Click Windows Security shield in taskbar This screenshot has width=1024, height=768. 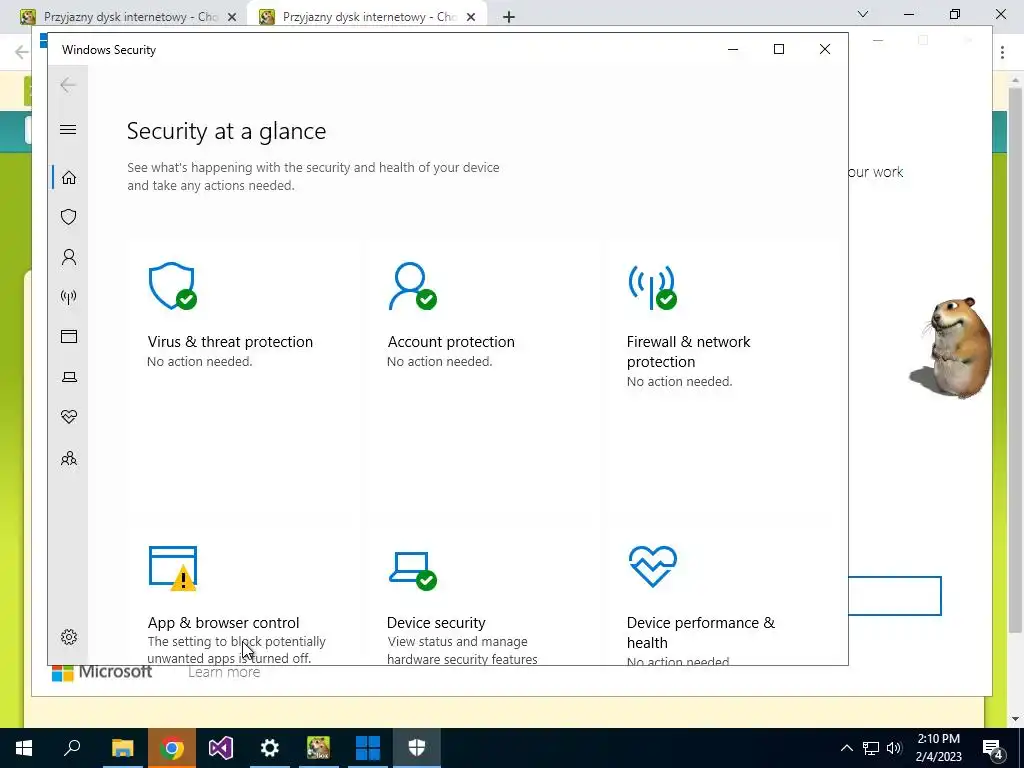tap(417, 748)
